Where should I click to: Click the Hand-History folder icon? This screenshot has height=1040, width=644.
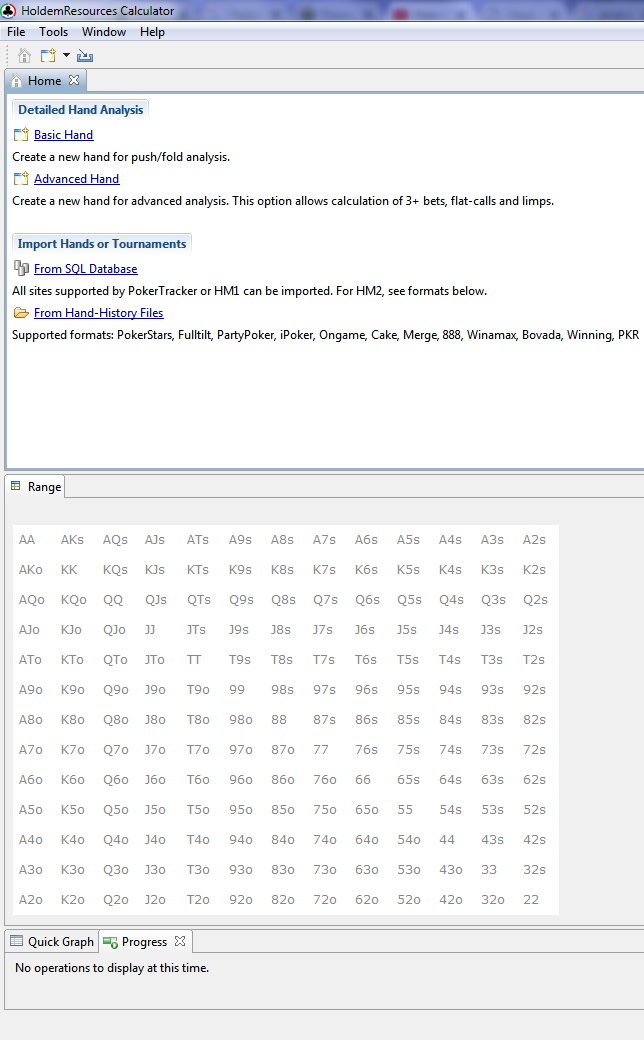point(21,312)
